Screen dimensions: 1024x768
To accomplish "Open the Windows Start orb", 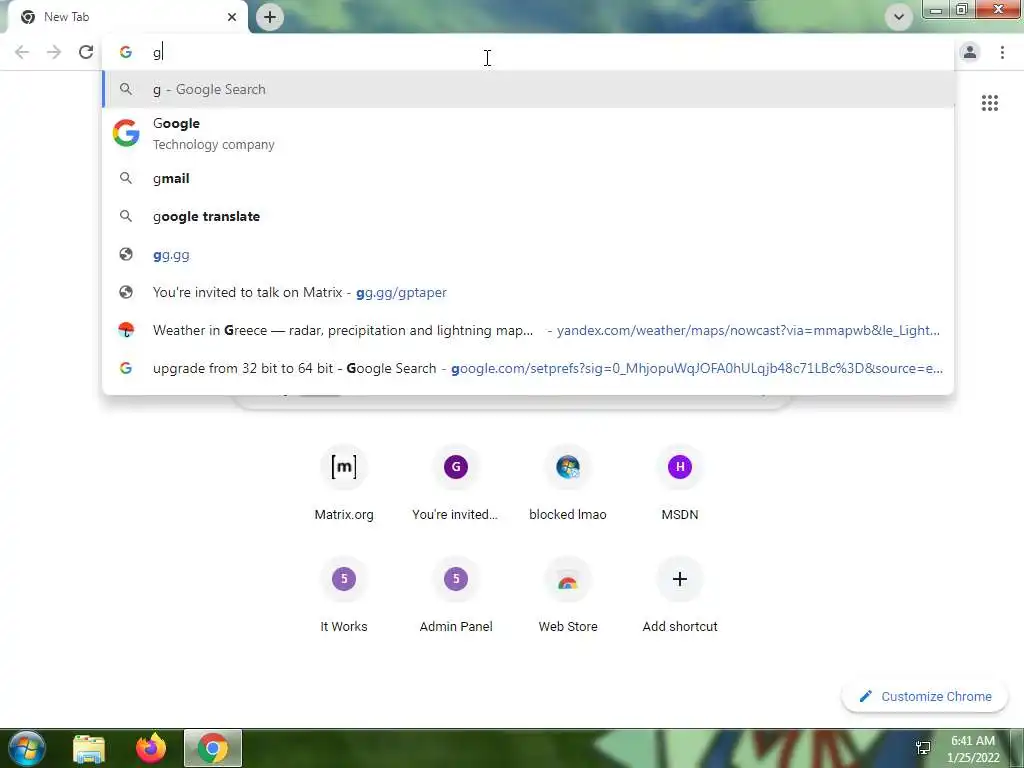I will (x=27, y=748).
